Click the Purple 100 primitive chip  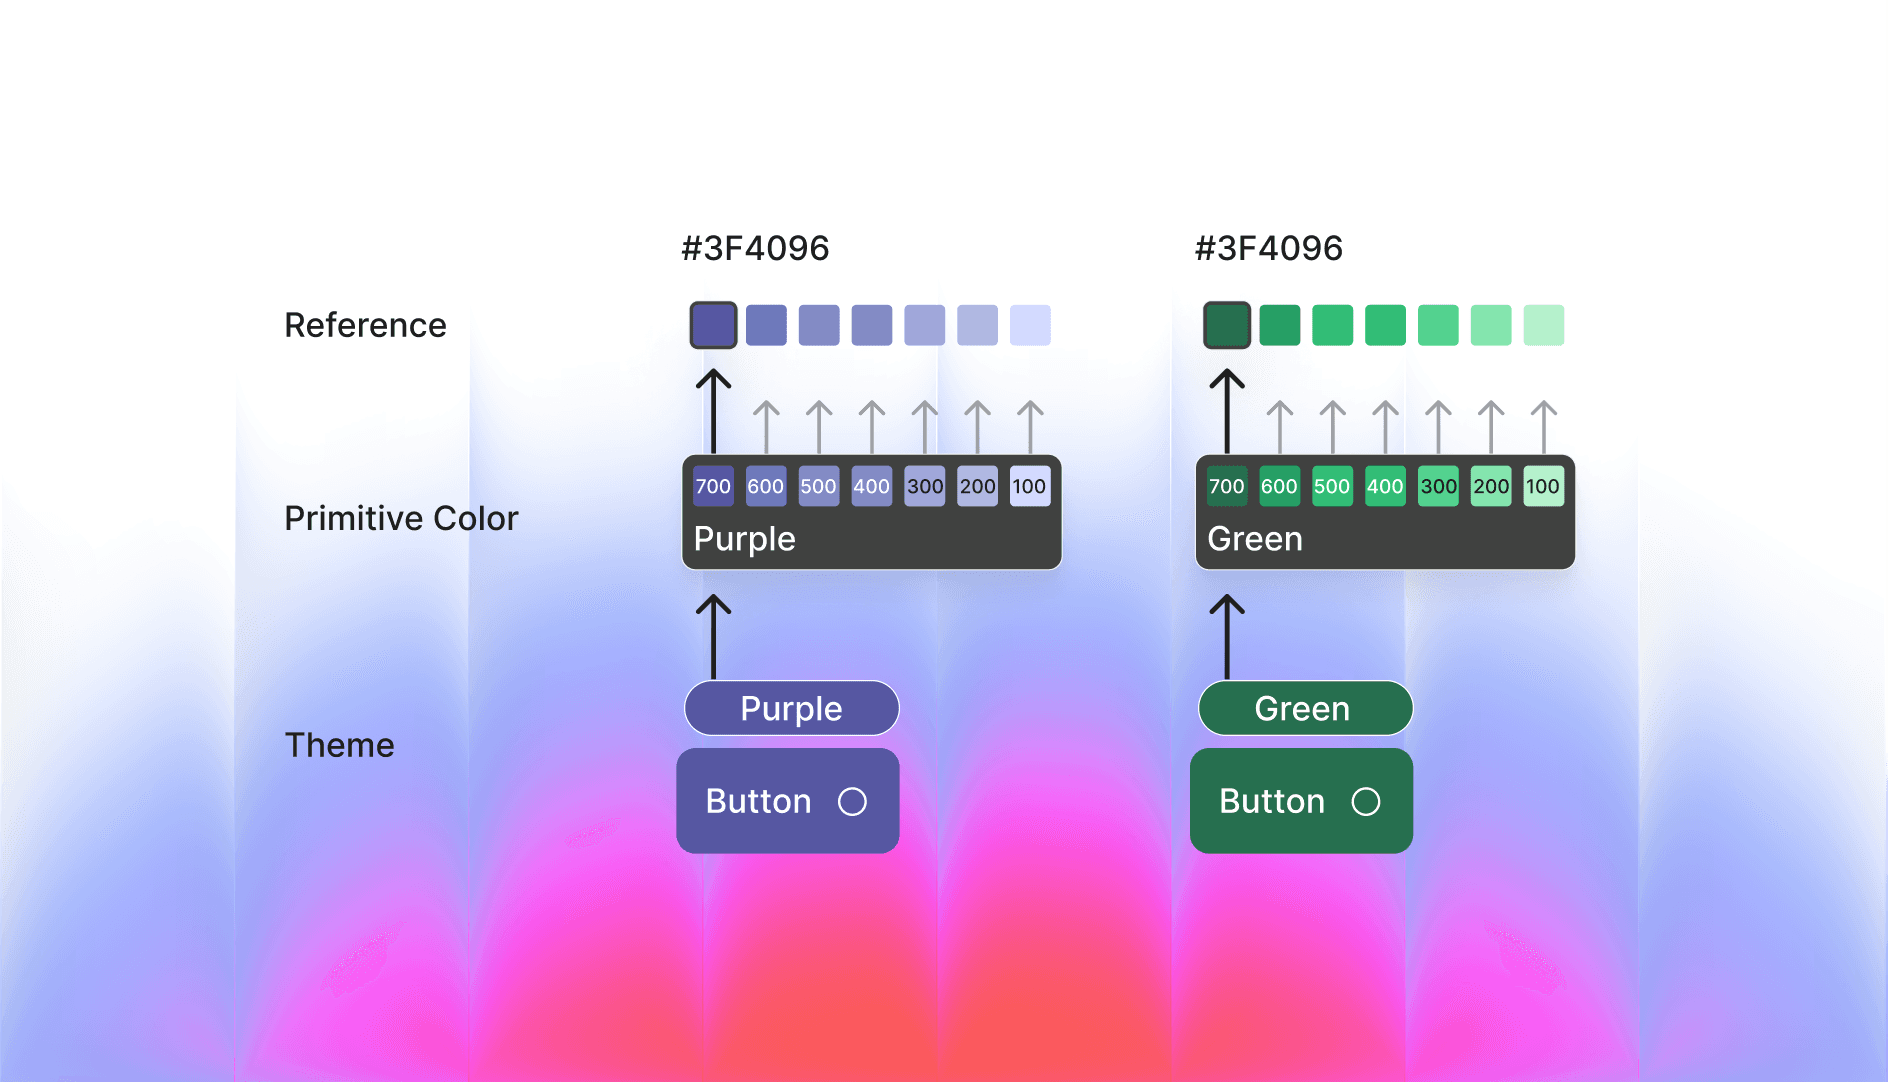1030,486
